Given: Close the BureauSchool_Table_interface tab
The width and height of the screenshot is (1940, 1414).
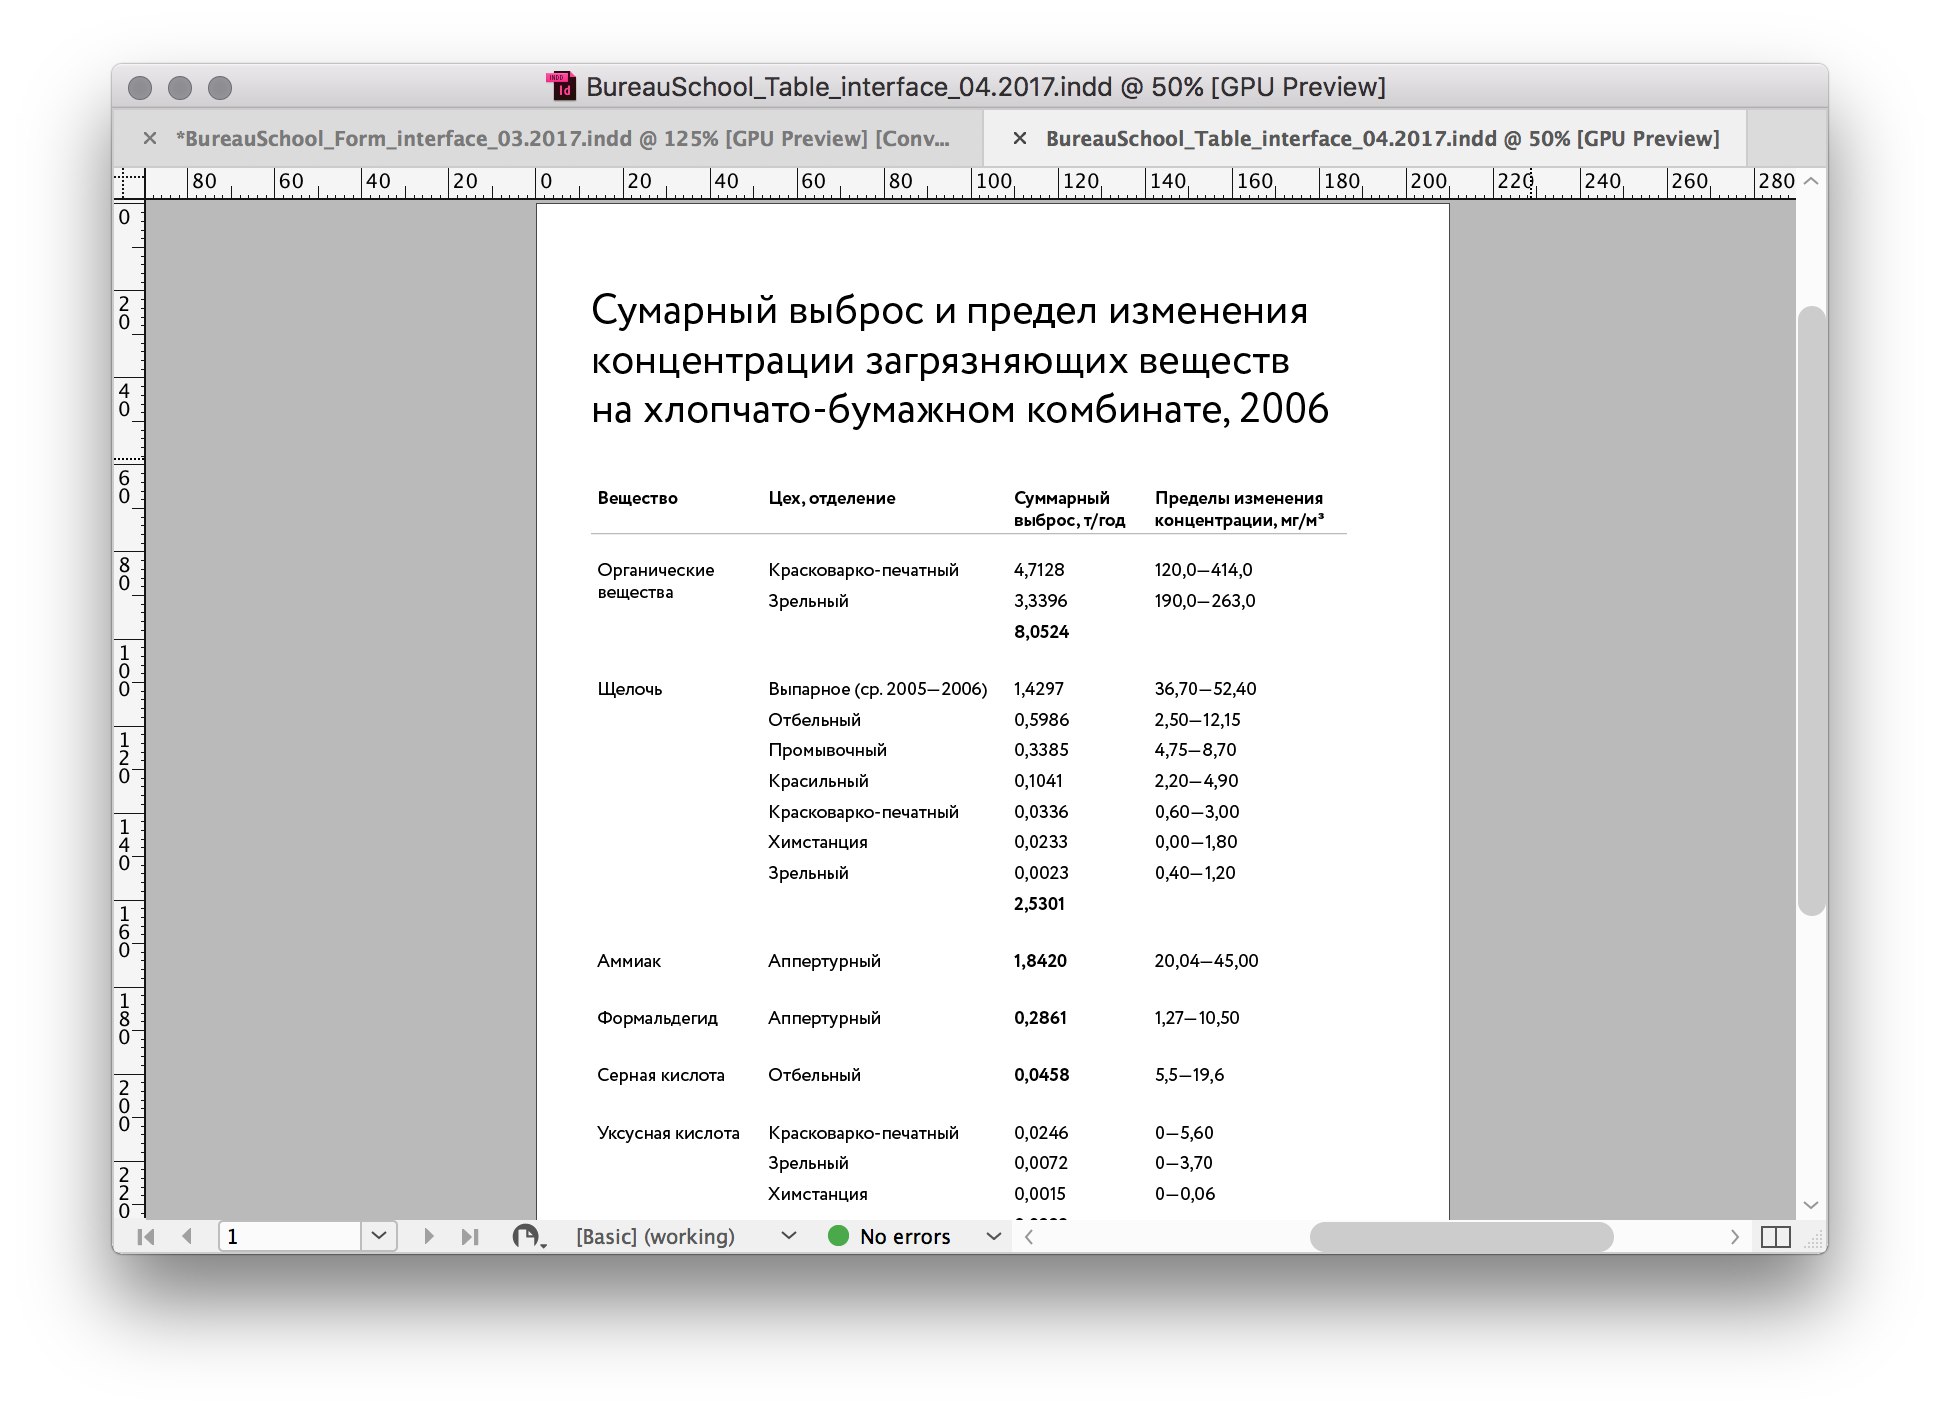Looking at the screenshot, I should [1020, 138].
